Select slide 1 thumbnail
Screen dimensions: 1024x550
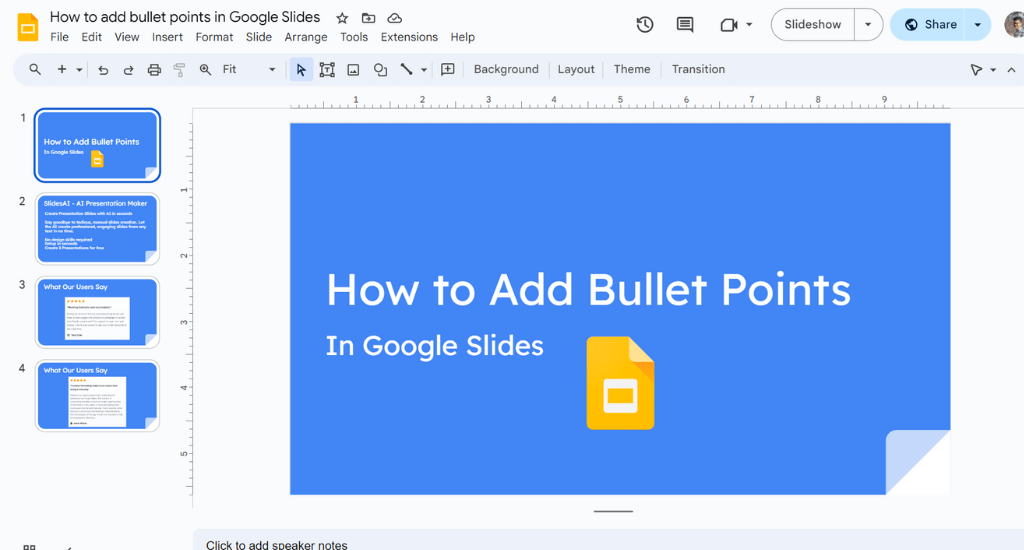coord(97,145)
